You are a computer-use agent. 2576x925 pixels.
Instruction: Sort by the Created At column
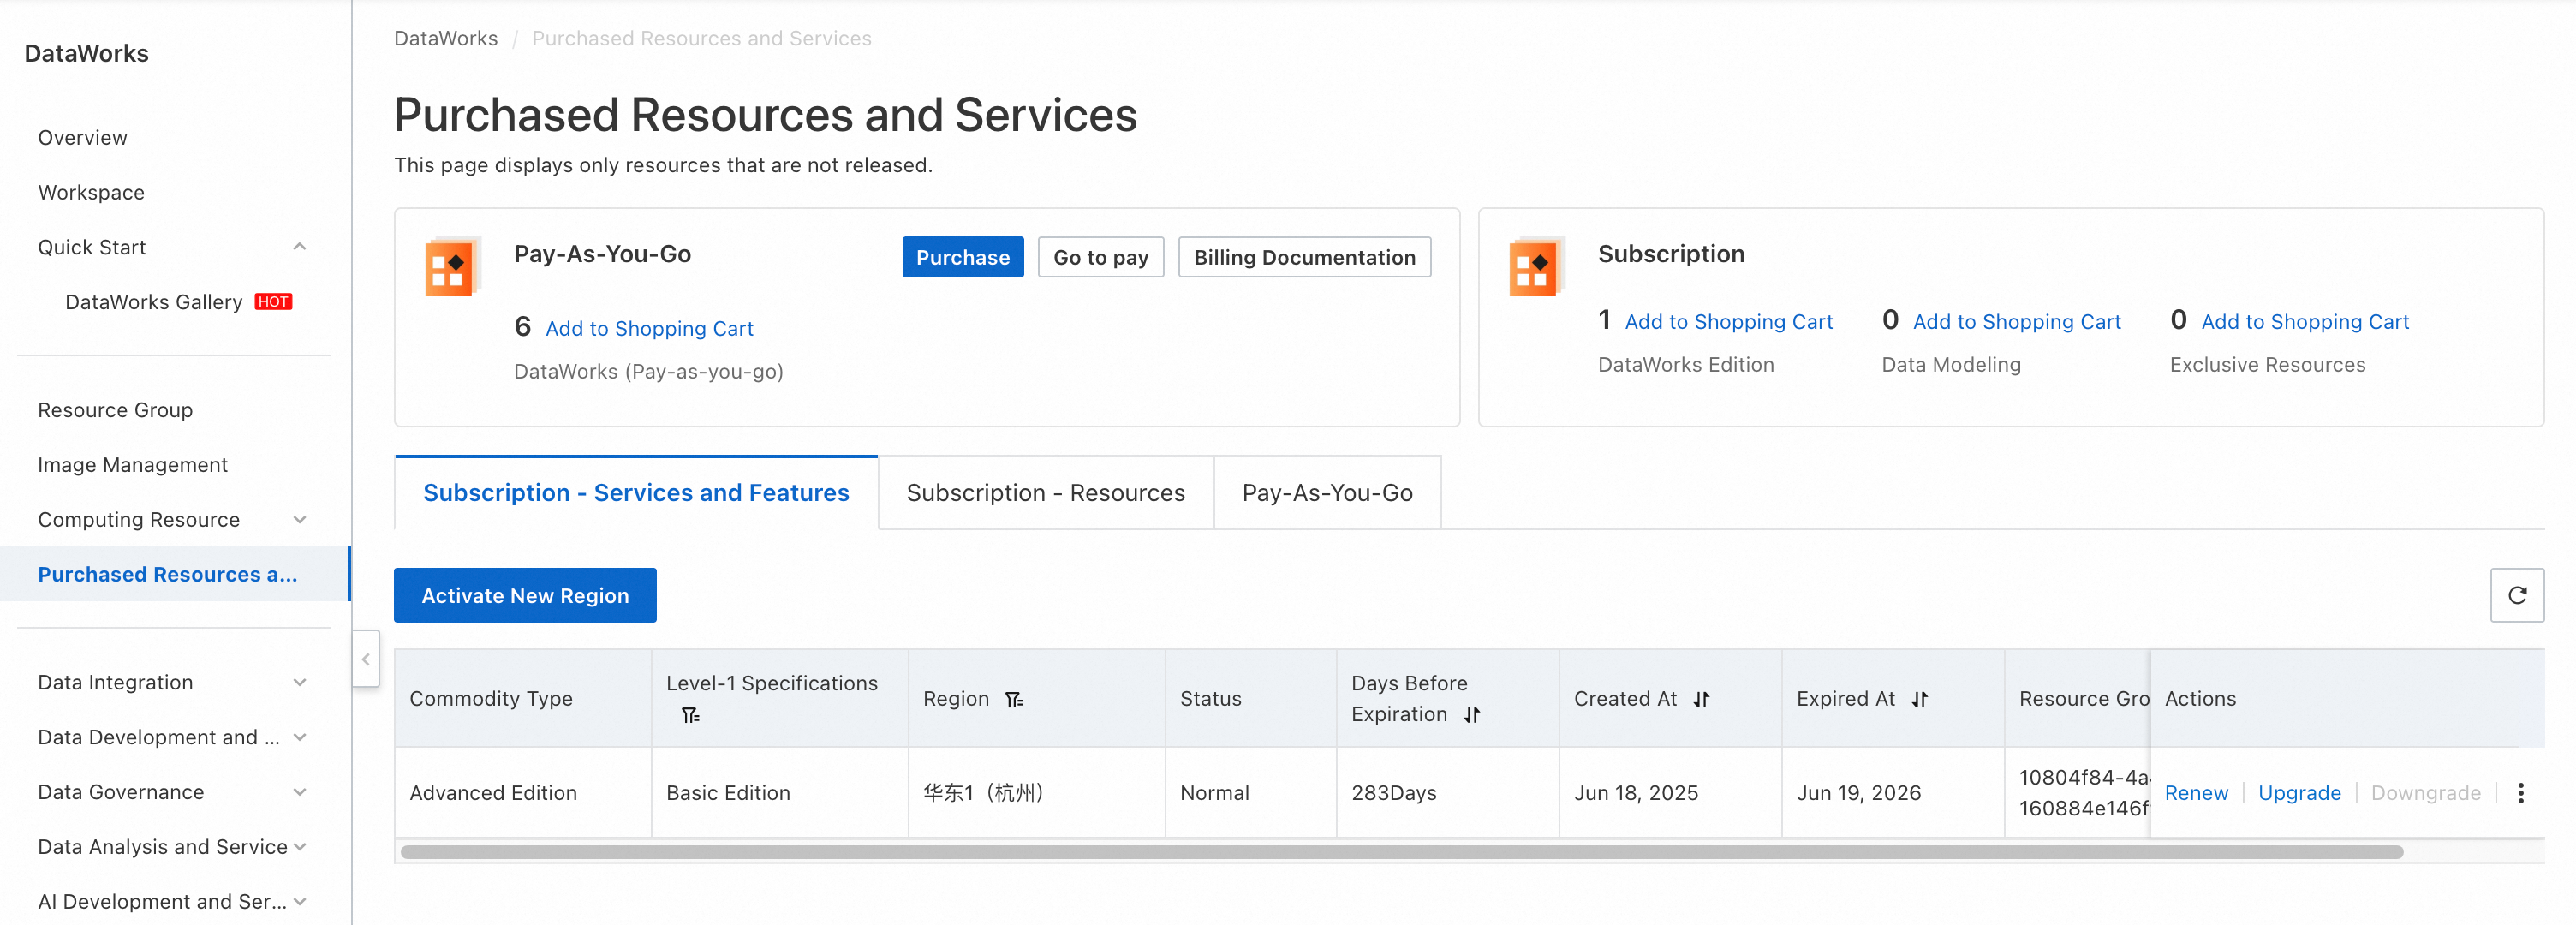[1701, 699]
